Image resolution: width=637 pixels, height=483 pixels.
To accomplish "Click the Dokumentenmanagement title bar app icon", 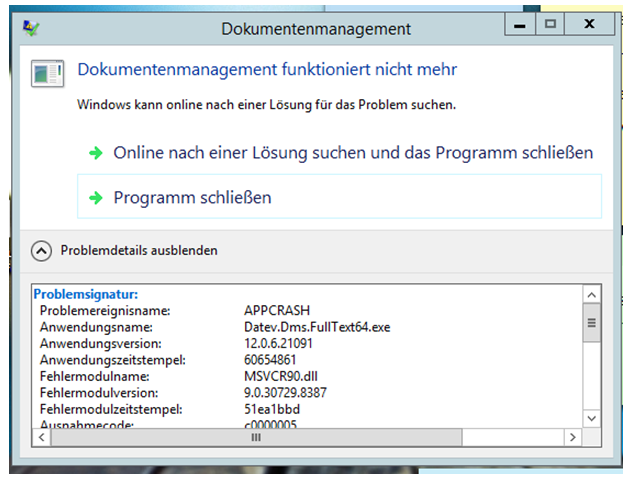I will click(31, 28).
